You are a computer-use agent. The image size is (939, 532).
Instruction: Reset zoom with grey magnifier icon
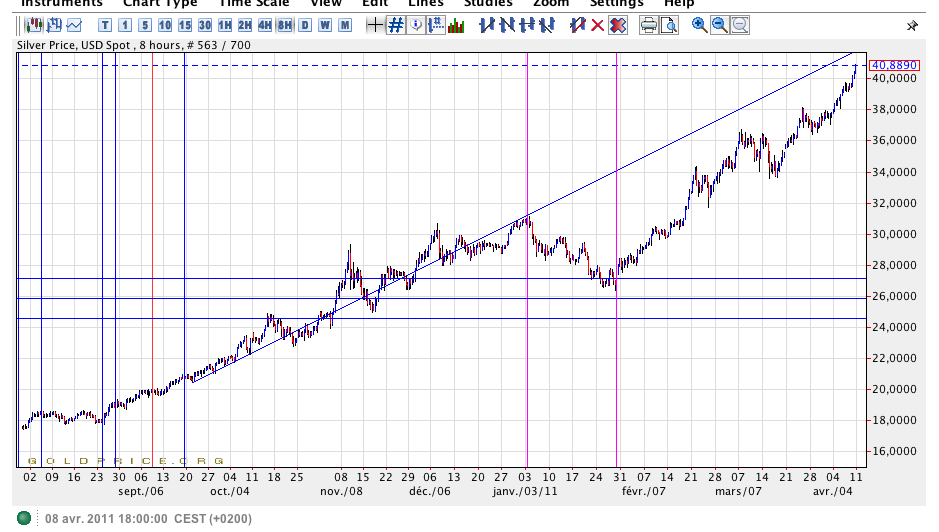(x=740, y=25)
